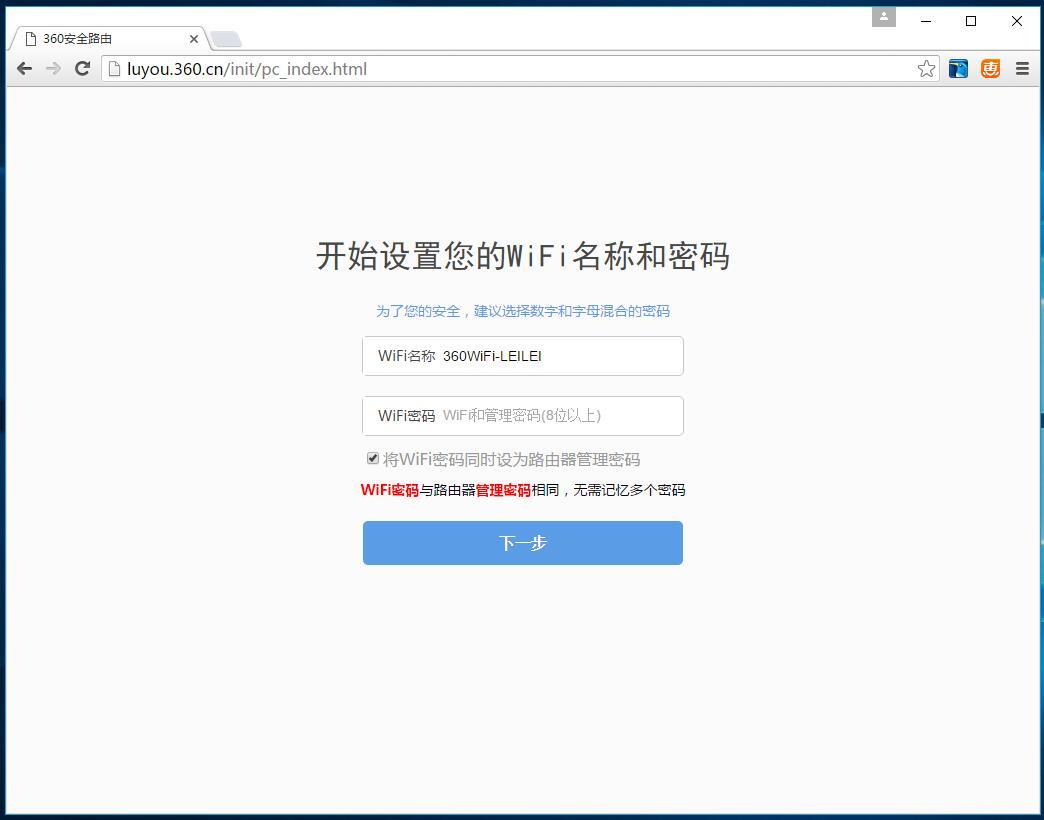The image size is (1044, 820).
Task: Open the orange extension icon in toolbar
Action: pyautogui.click(x=990, y=68)
